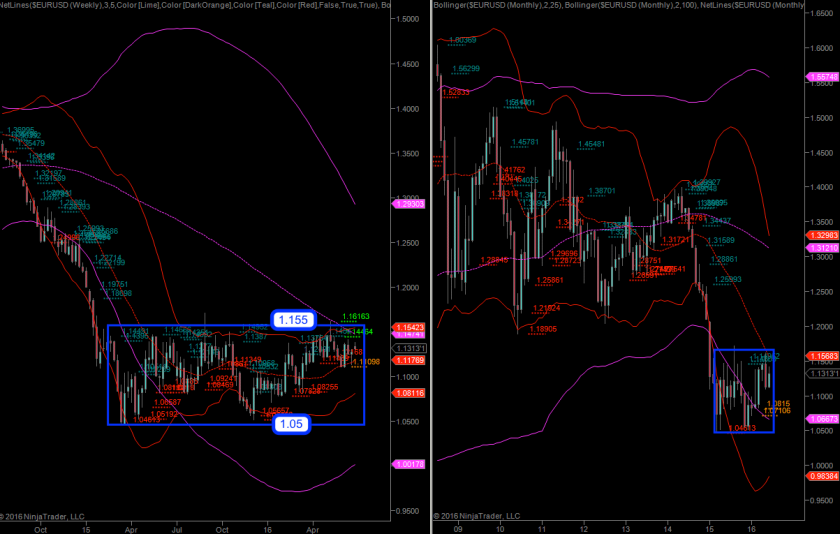Click the teal 1.31589 level label
The image size is (840, 534).
(x=721, y=240)
